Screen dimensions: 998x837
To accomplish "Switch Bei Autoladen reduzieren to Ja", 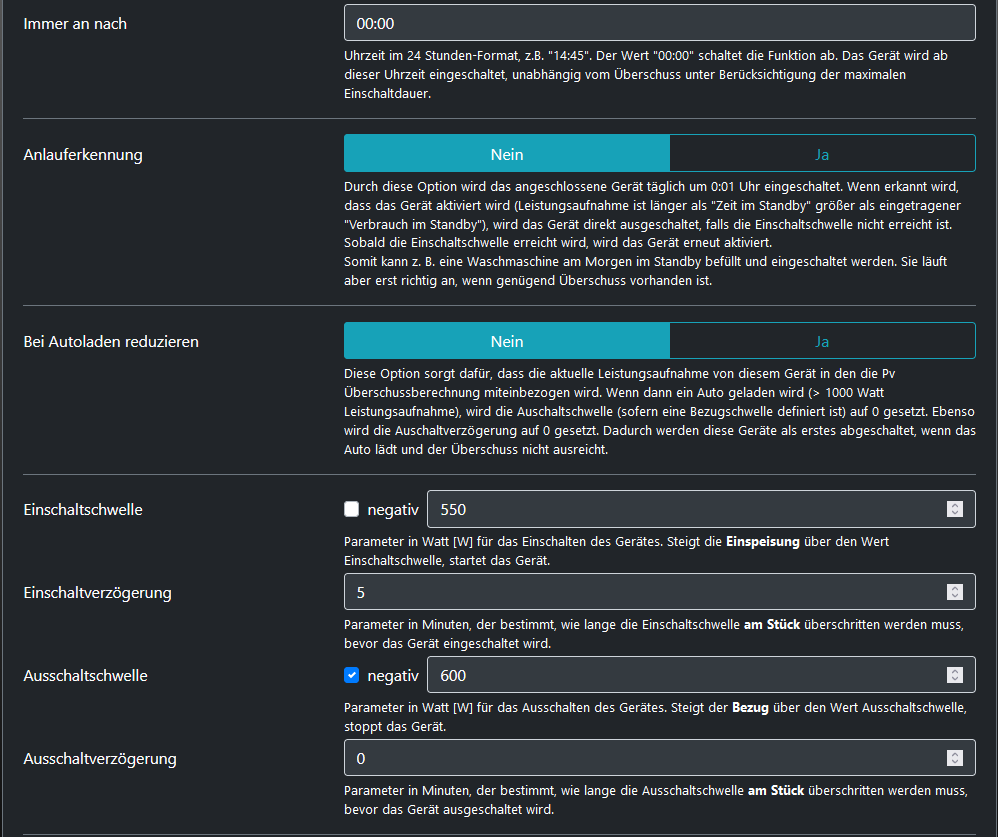I will point(821,341).
